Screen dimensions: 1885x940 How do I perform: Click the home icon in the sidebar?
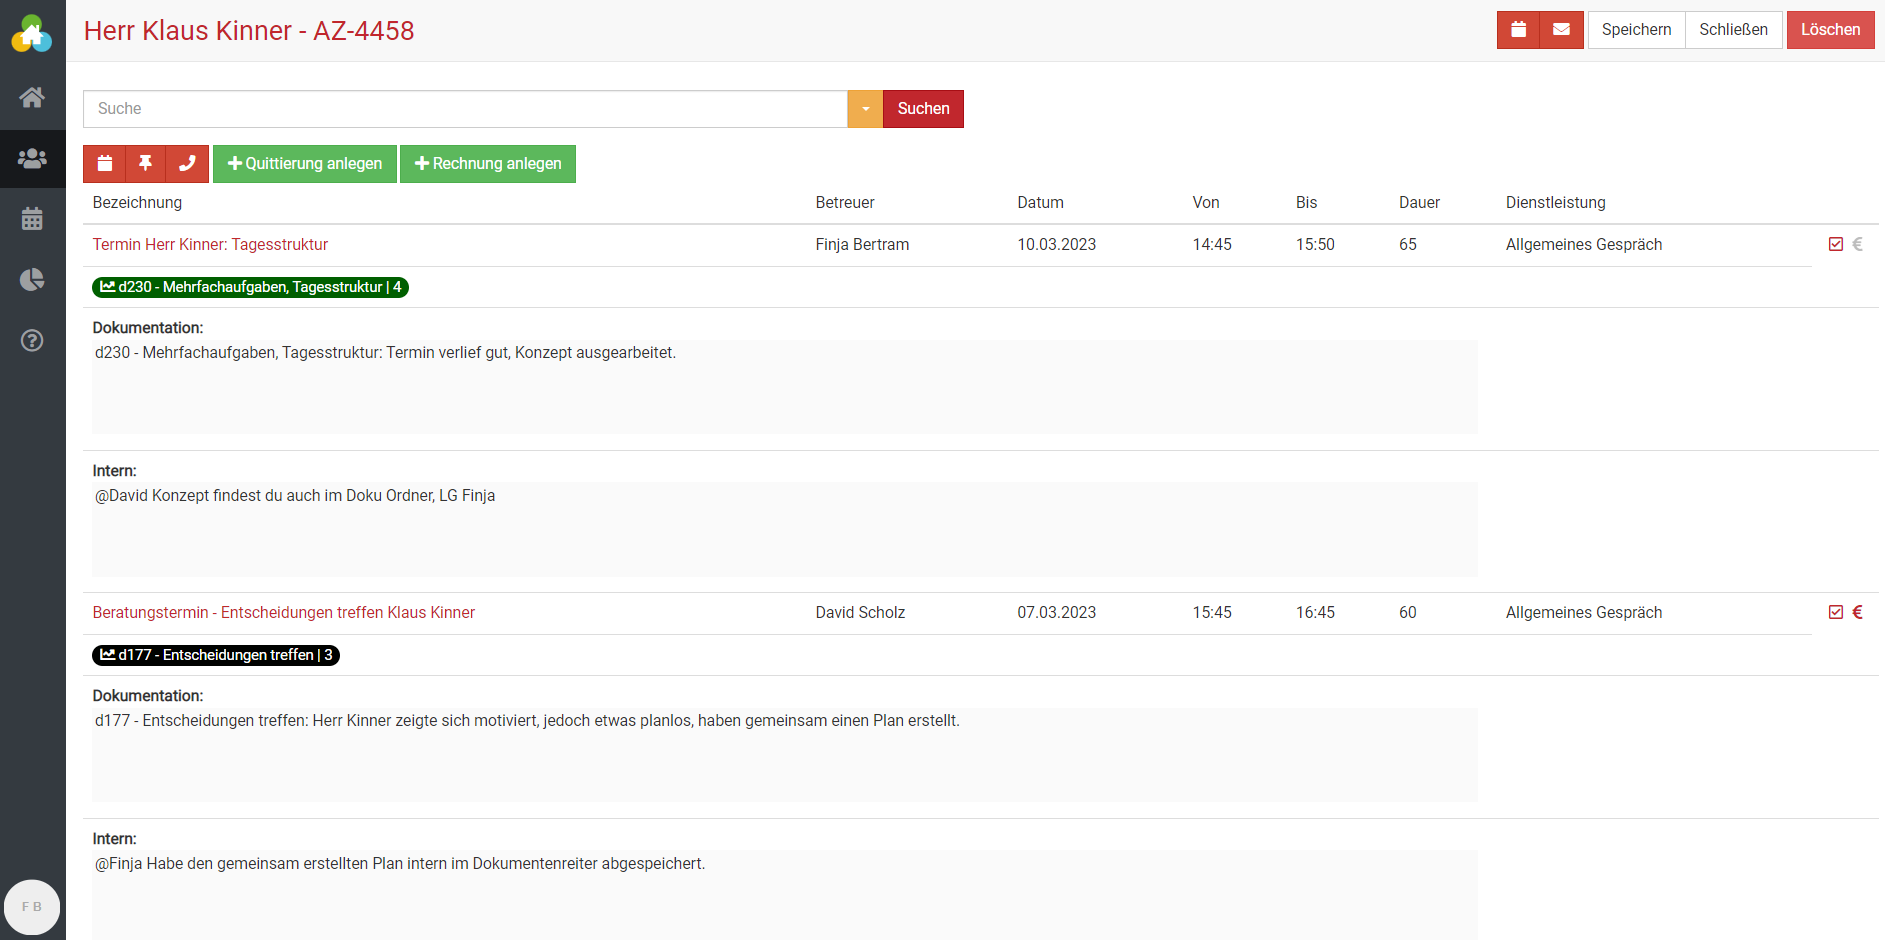click(x=32, y=97)
